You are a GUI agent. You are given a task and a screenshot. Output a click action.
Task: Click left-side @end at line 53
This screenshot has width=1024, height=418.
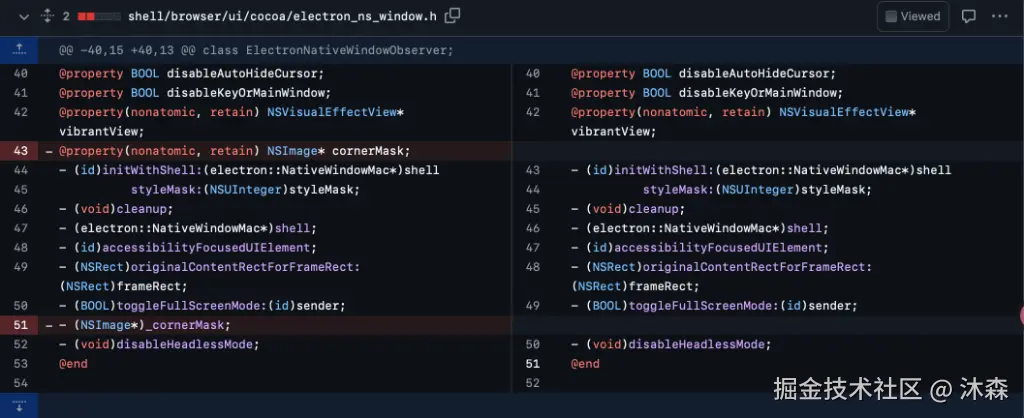coord(73,364)
